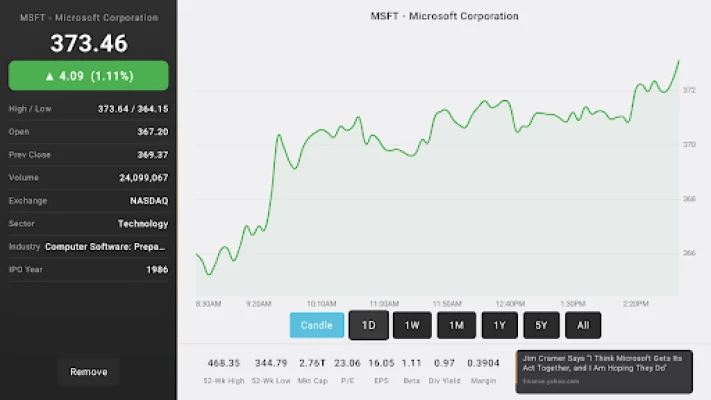Click the chart title MSFT - Microsoft Corporation
Image resolution: width=711 pixels, height=400 pixels.
click(444, 16)
